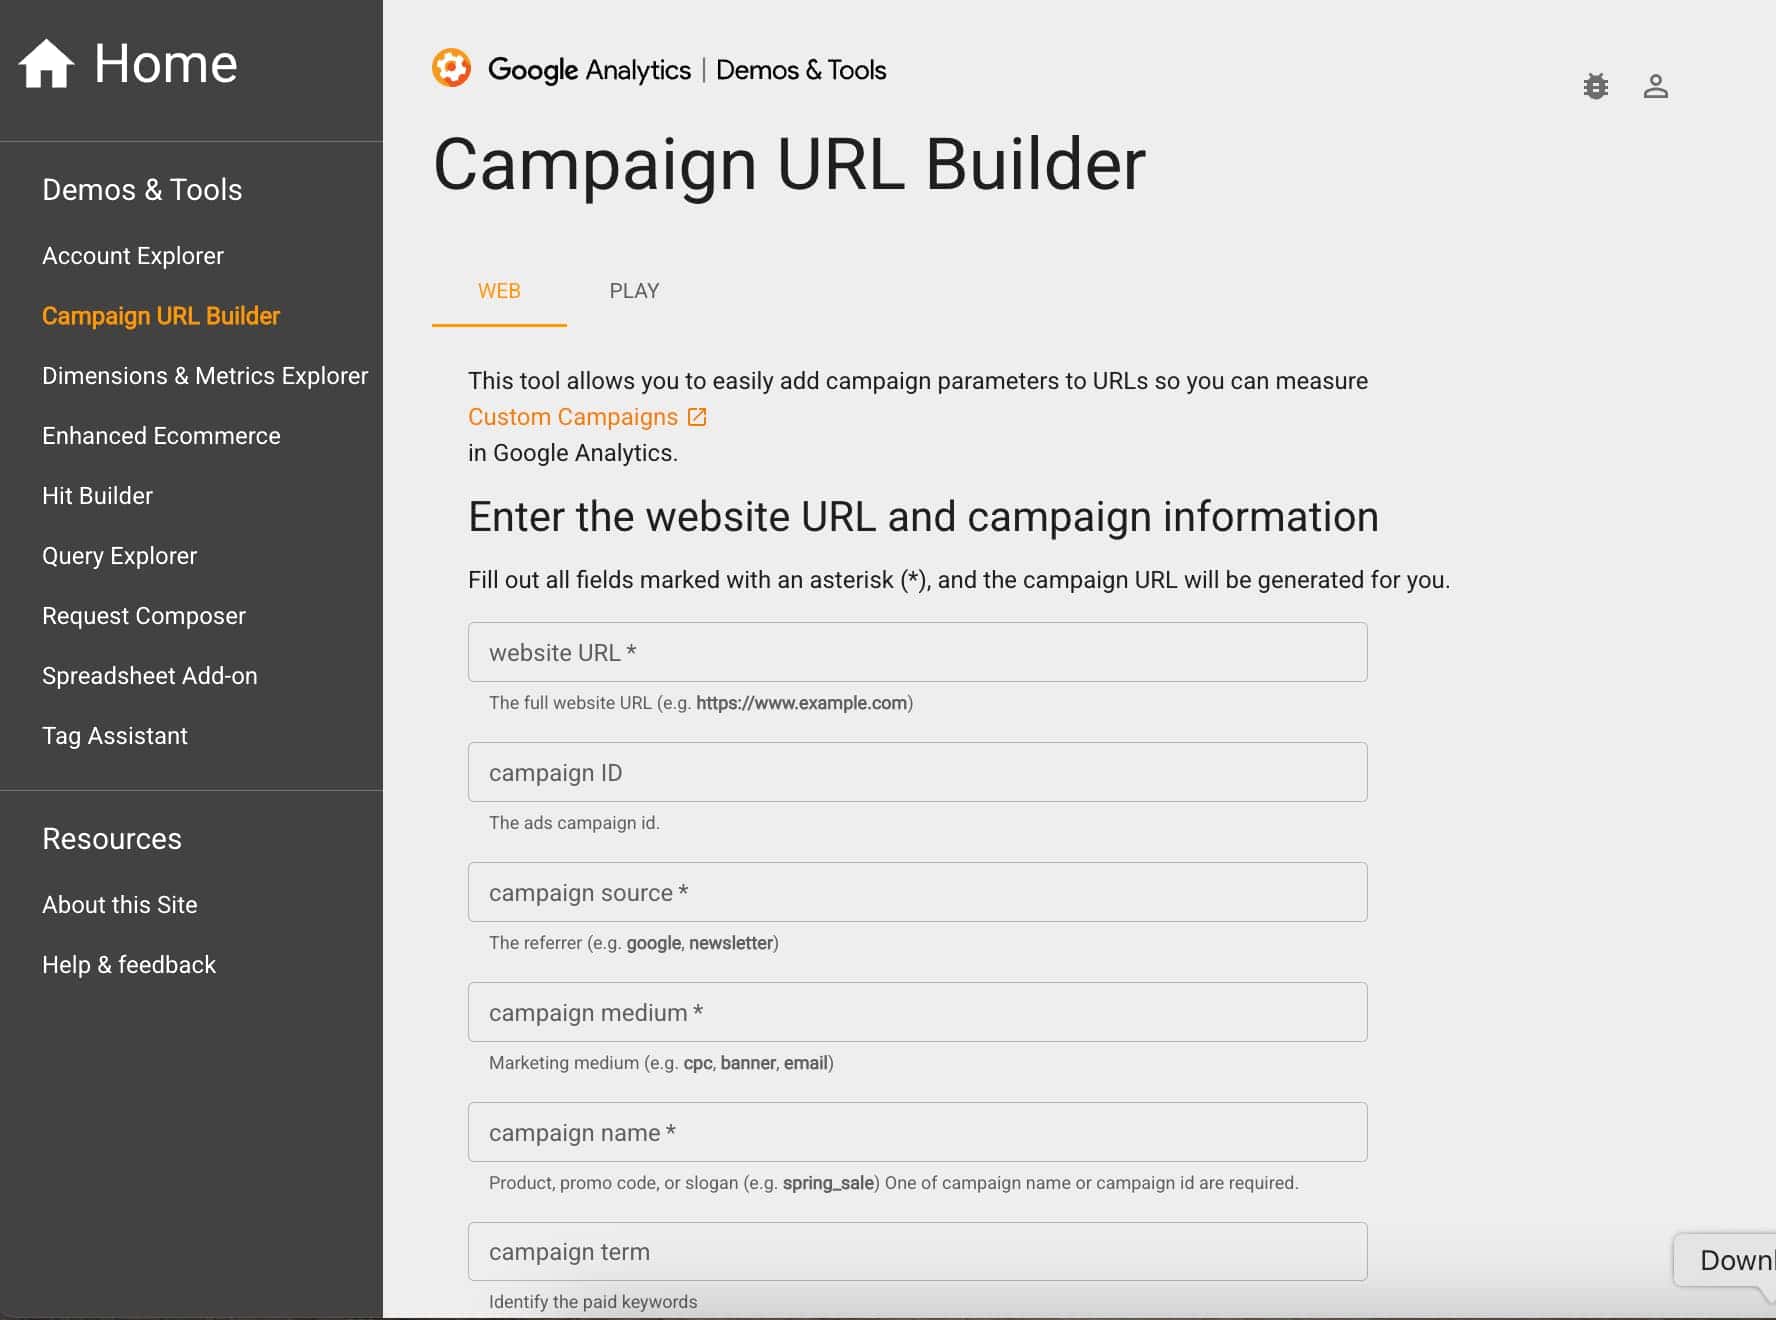Click into the campaign ID field

[x=917, y=772]
